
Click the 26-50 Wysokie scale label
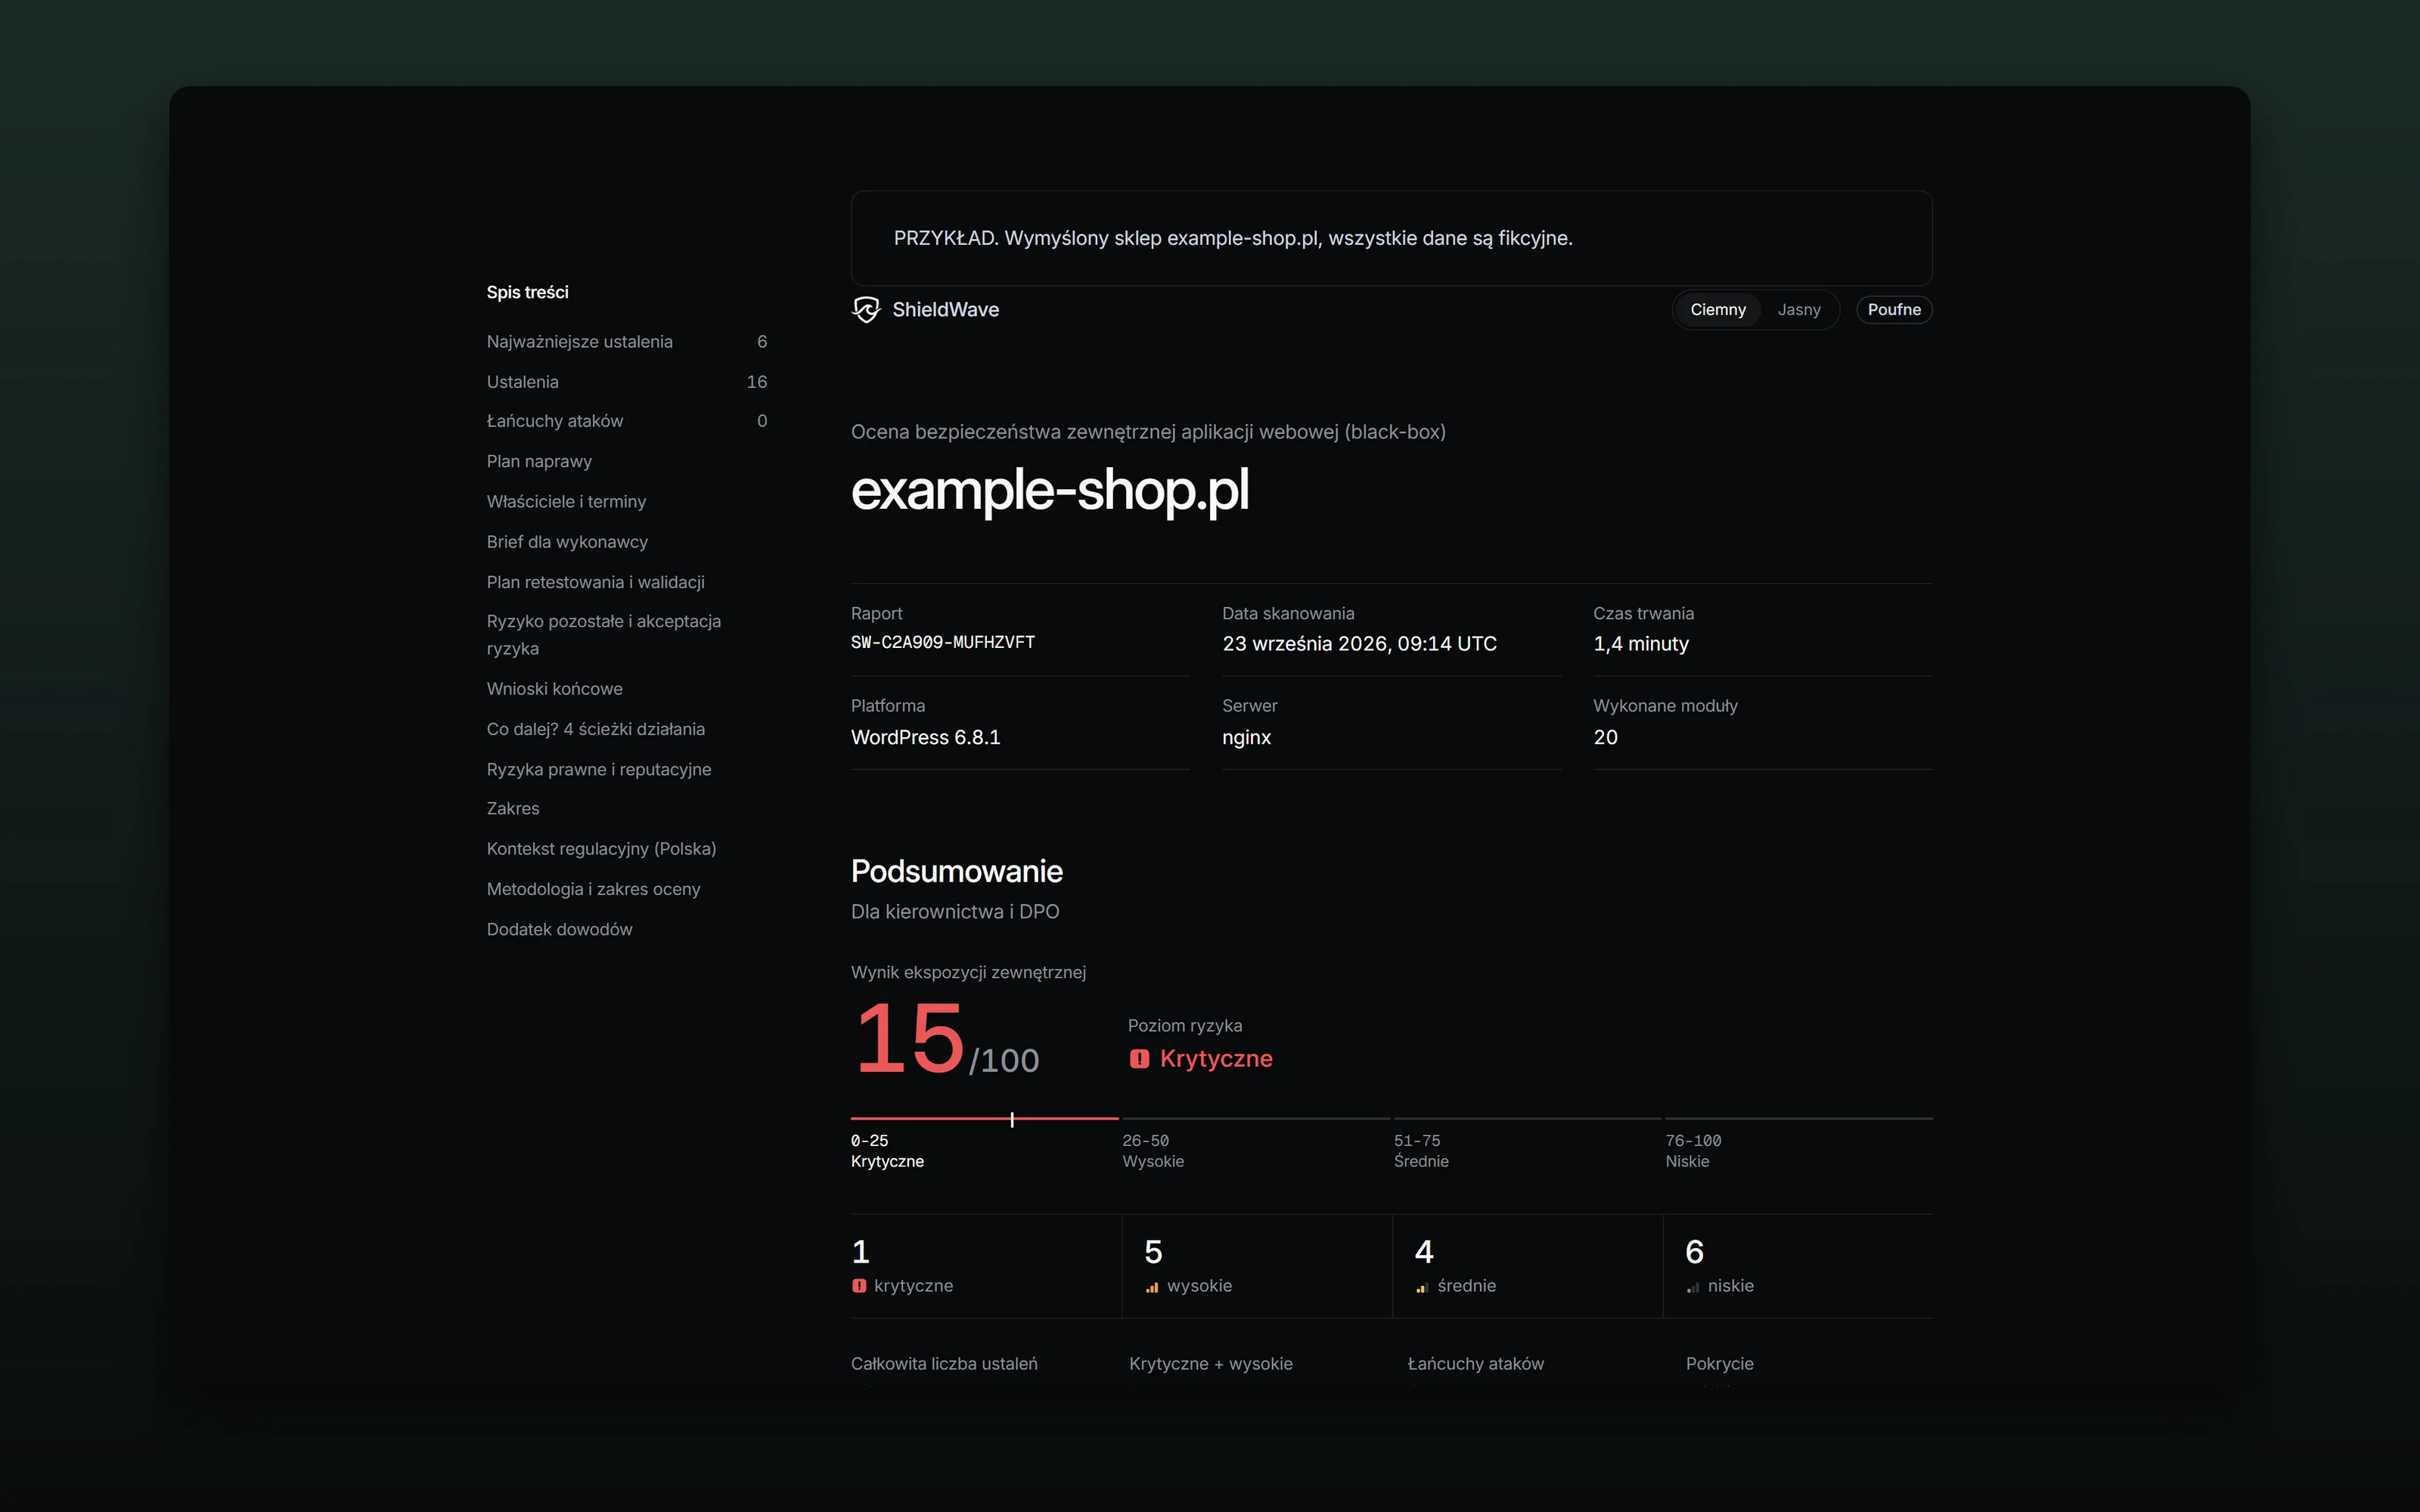tap(1153, 1151)
